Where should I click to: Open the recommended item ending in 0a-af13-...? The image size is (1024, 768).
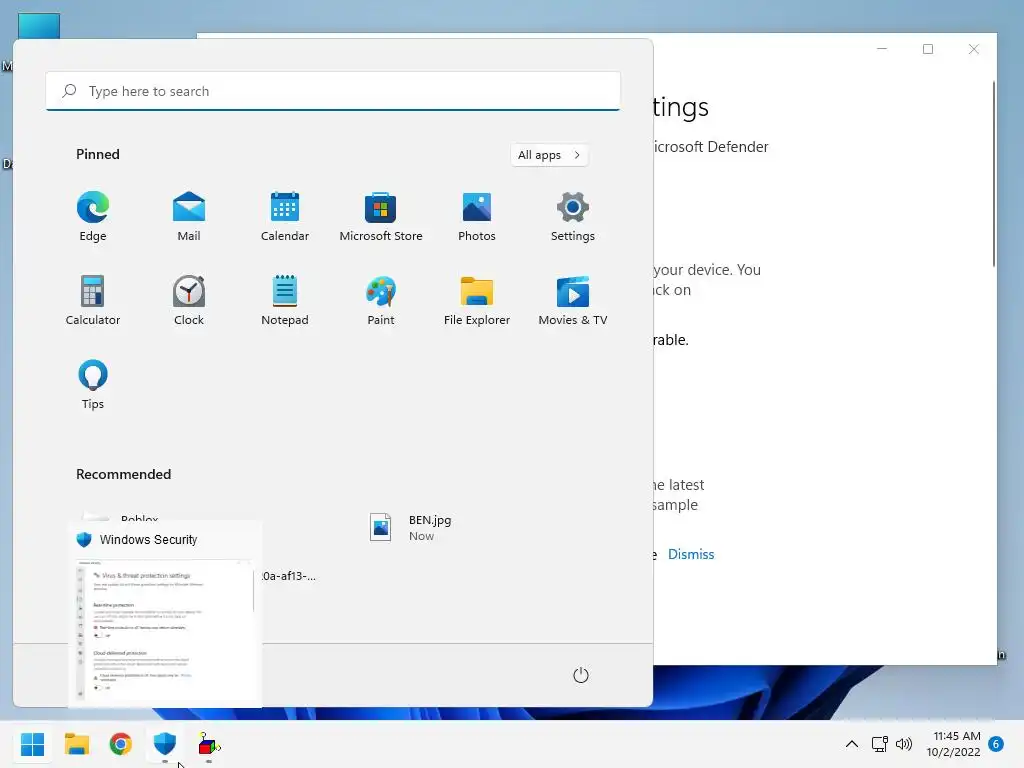[288, 576]
